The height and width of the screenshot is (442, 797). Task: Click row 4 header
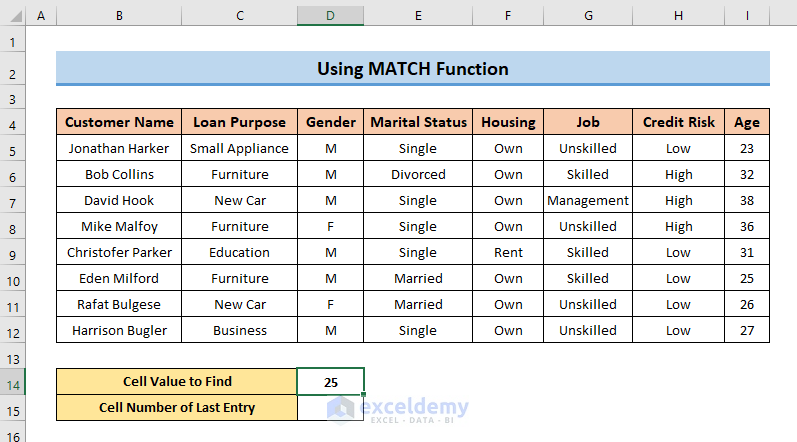point(12,122)
